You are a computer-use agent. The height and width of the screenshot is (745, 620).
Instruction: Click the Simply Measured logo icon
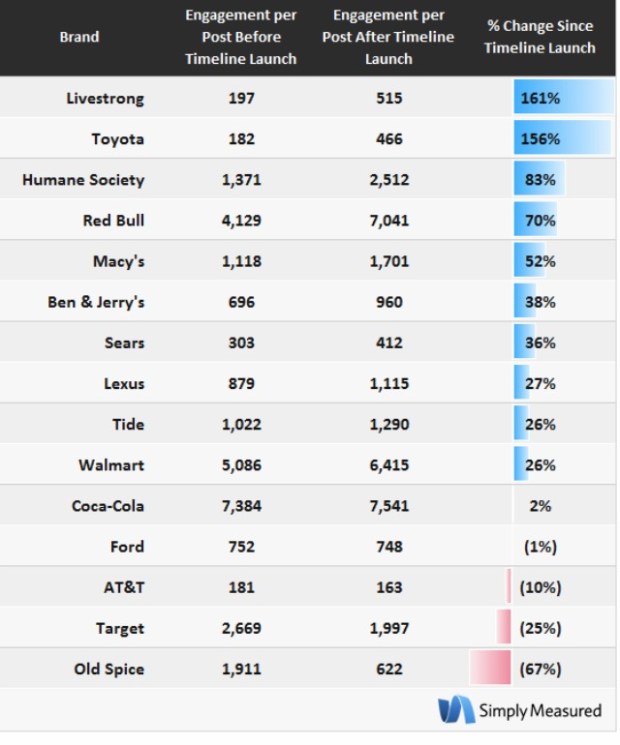click(456, 709)
